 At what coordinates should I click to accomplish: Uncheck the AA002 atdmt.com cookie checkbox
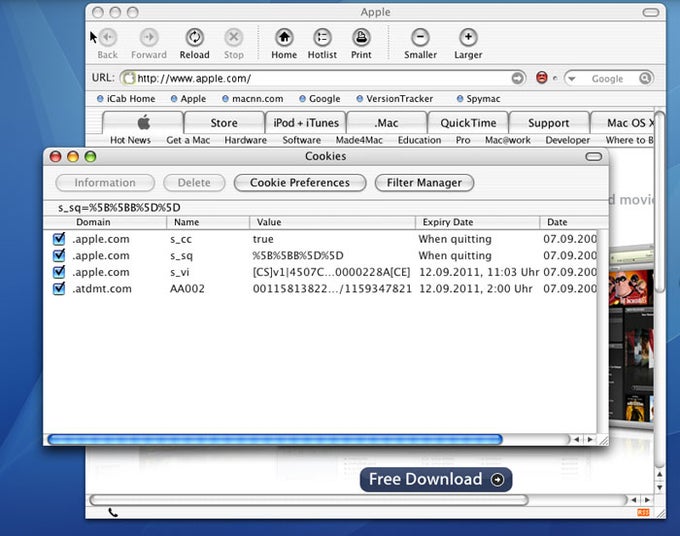[x=59, y=288]
